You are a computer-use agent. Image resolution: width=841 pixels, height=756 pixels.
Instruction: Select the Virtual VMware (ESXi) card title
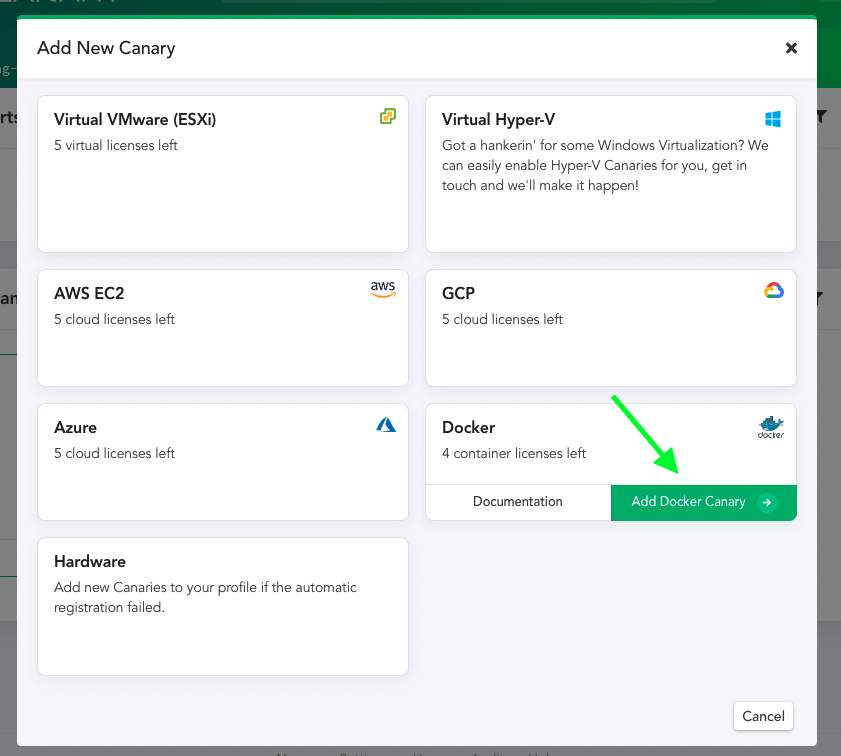tap(135, 120)
